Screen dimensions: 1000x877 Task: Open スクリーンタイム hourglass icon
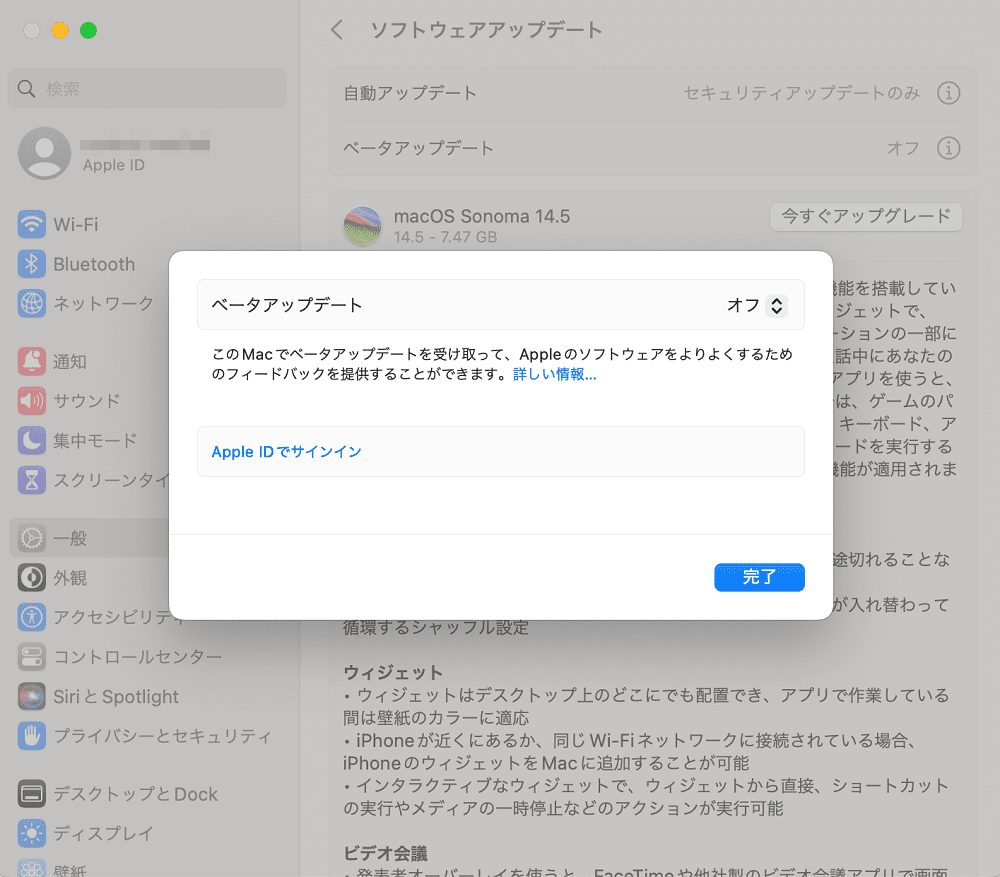(31, 480)
